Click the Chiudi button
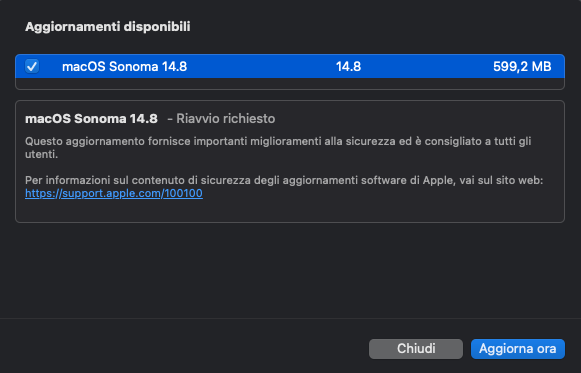The image size is (581, 373). tap(416, 349)
